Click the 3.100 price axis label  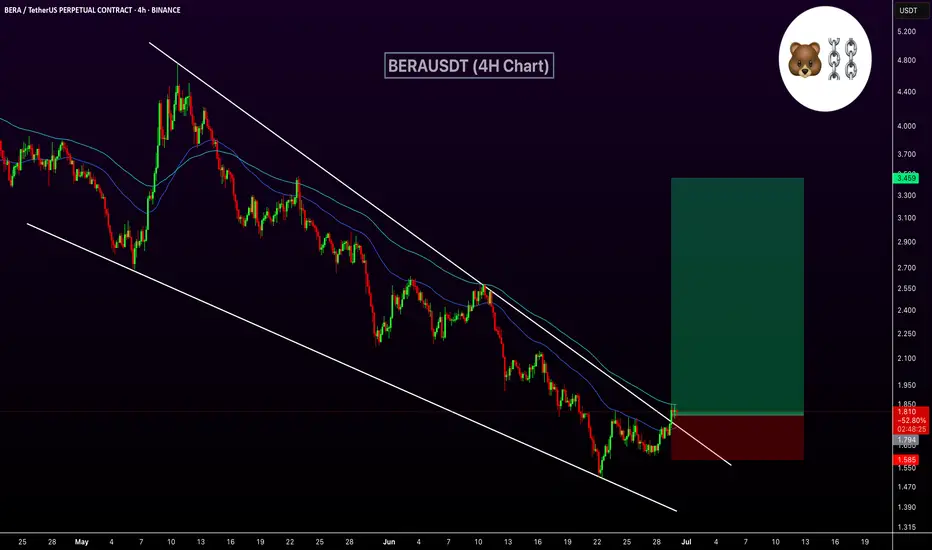(906, 218)
